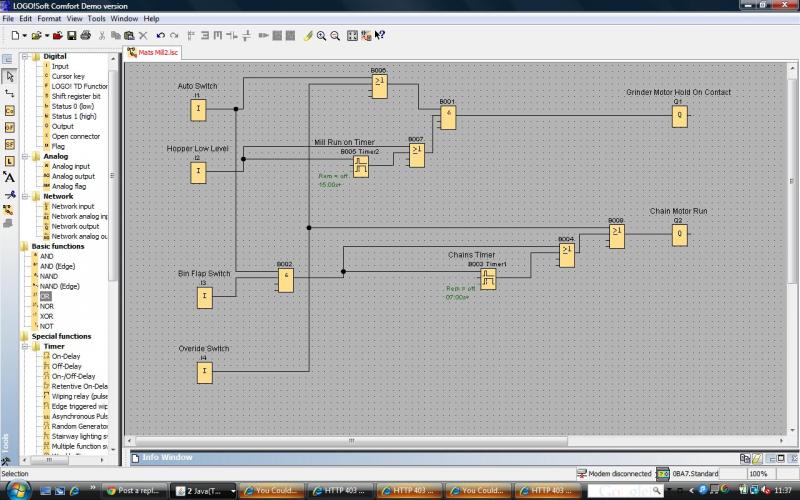Collapse the Analog folder in tree

pos(25,157)
